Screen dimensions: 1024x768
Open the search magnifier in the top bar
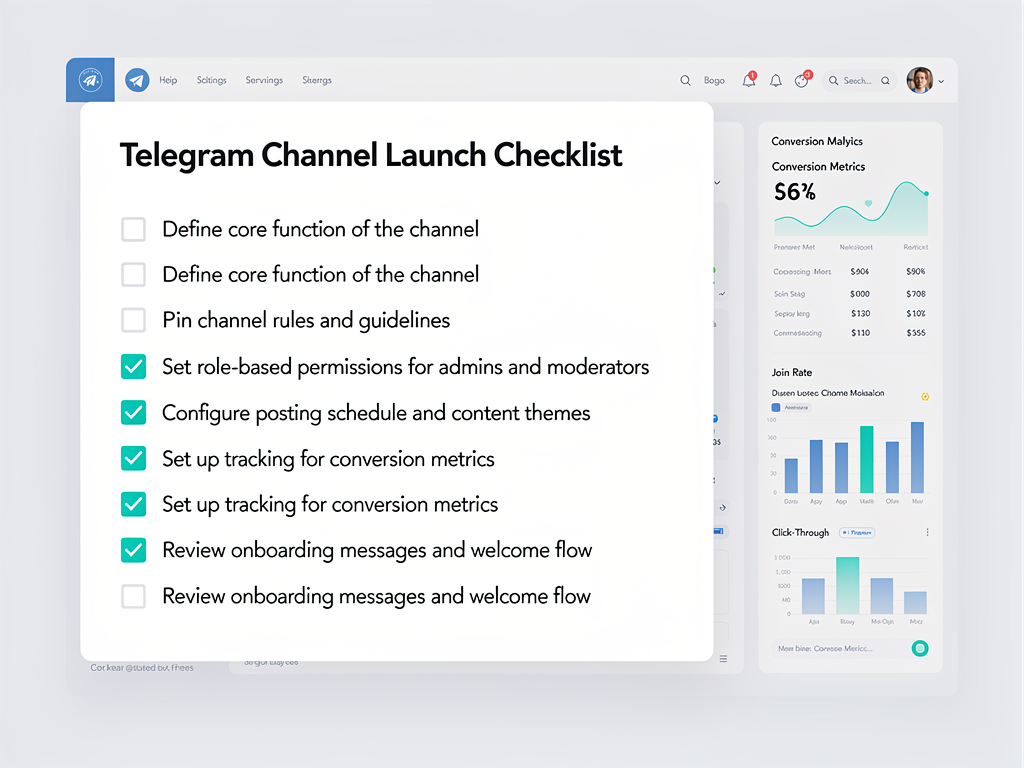coord(686,80)
